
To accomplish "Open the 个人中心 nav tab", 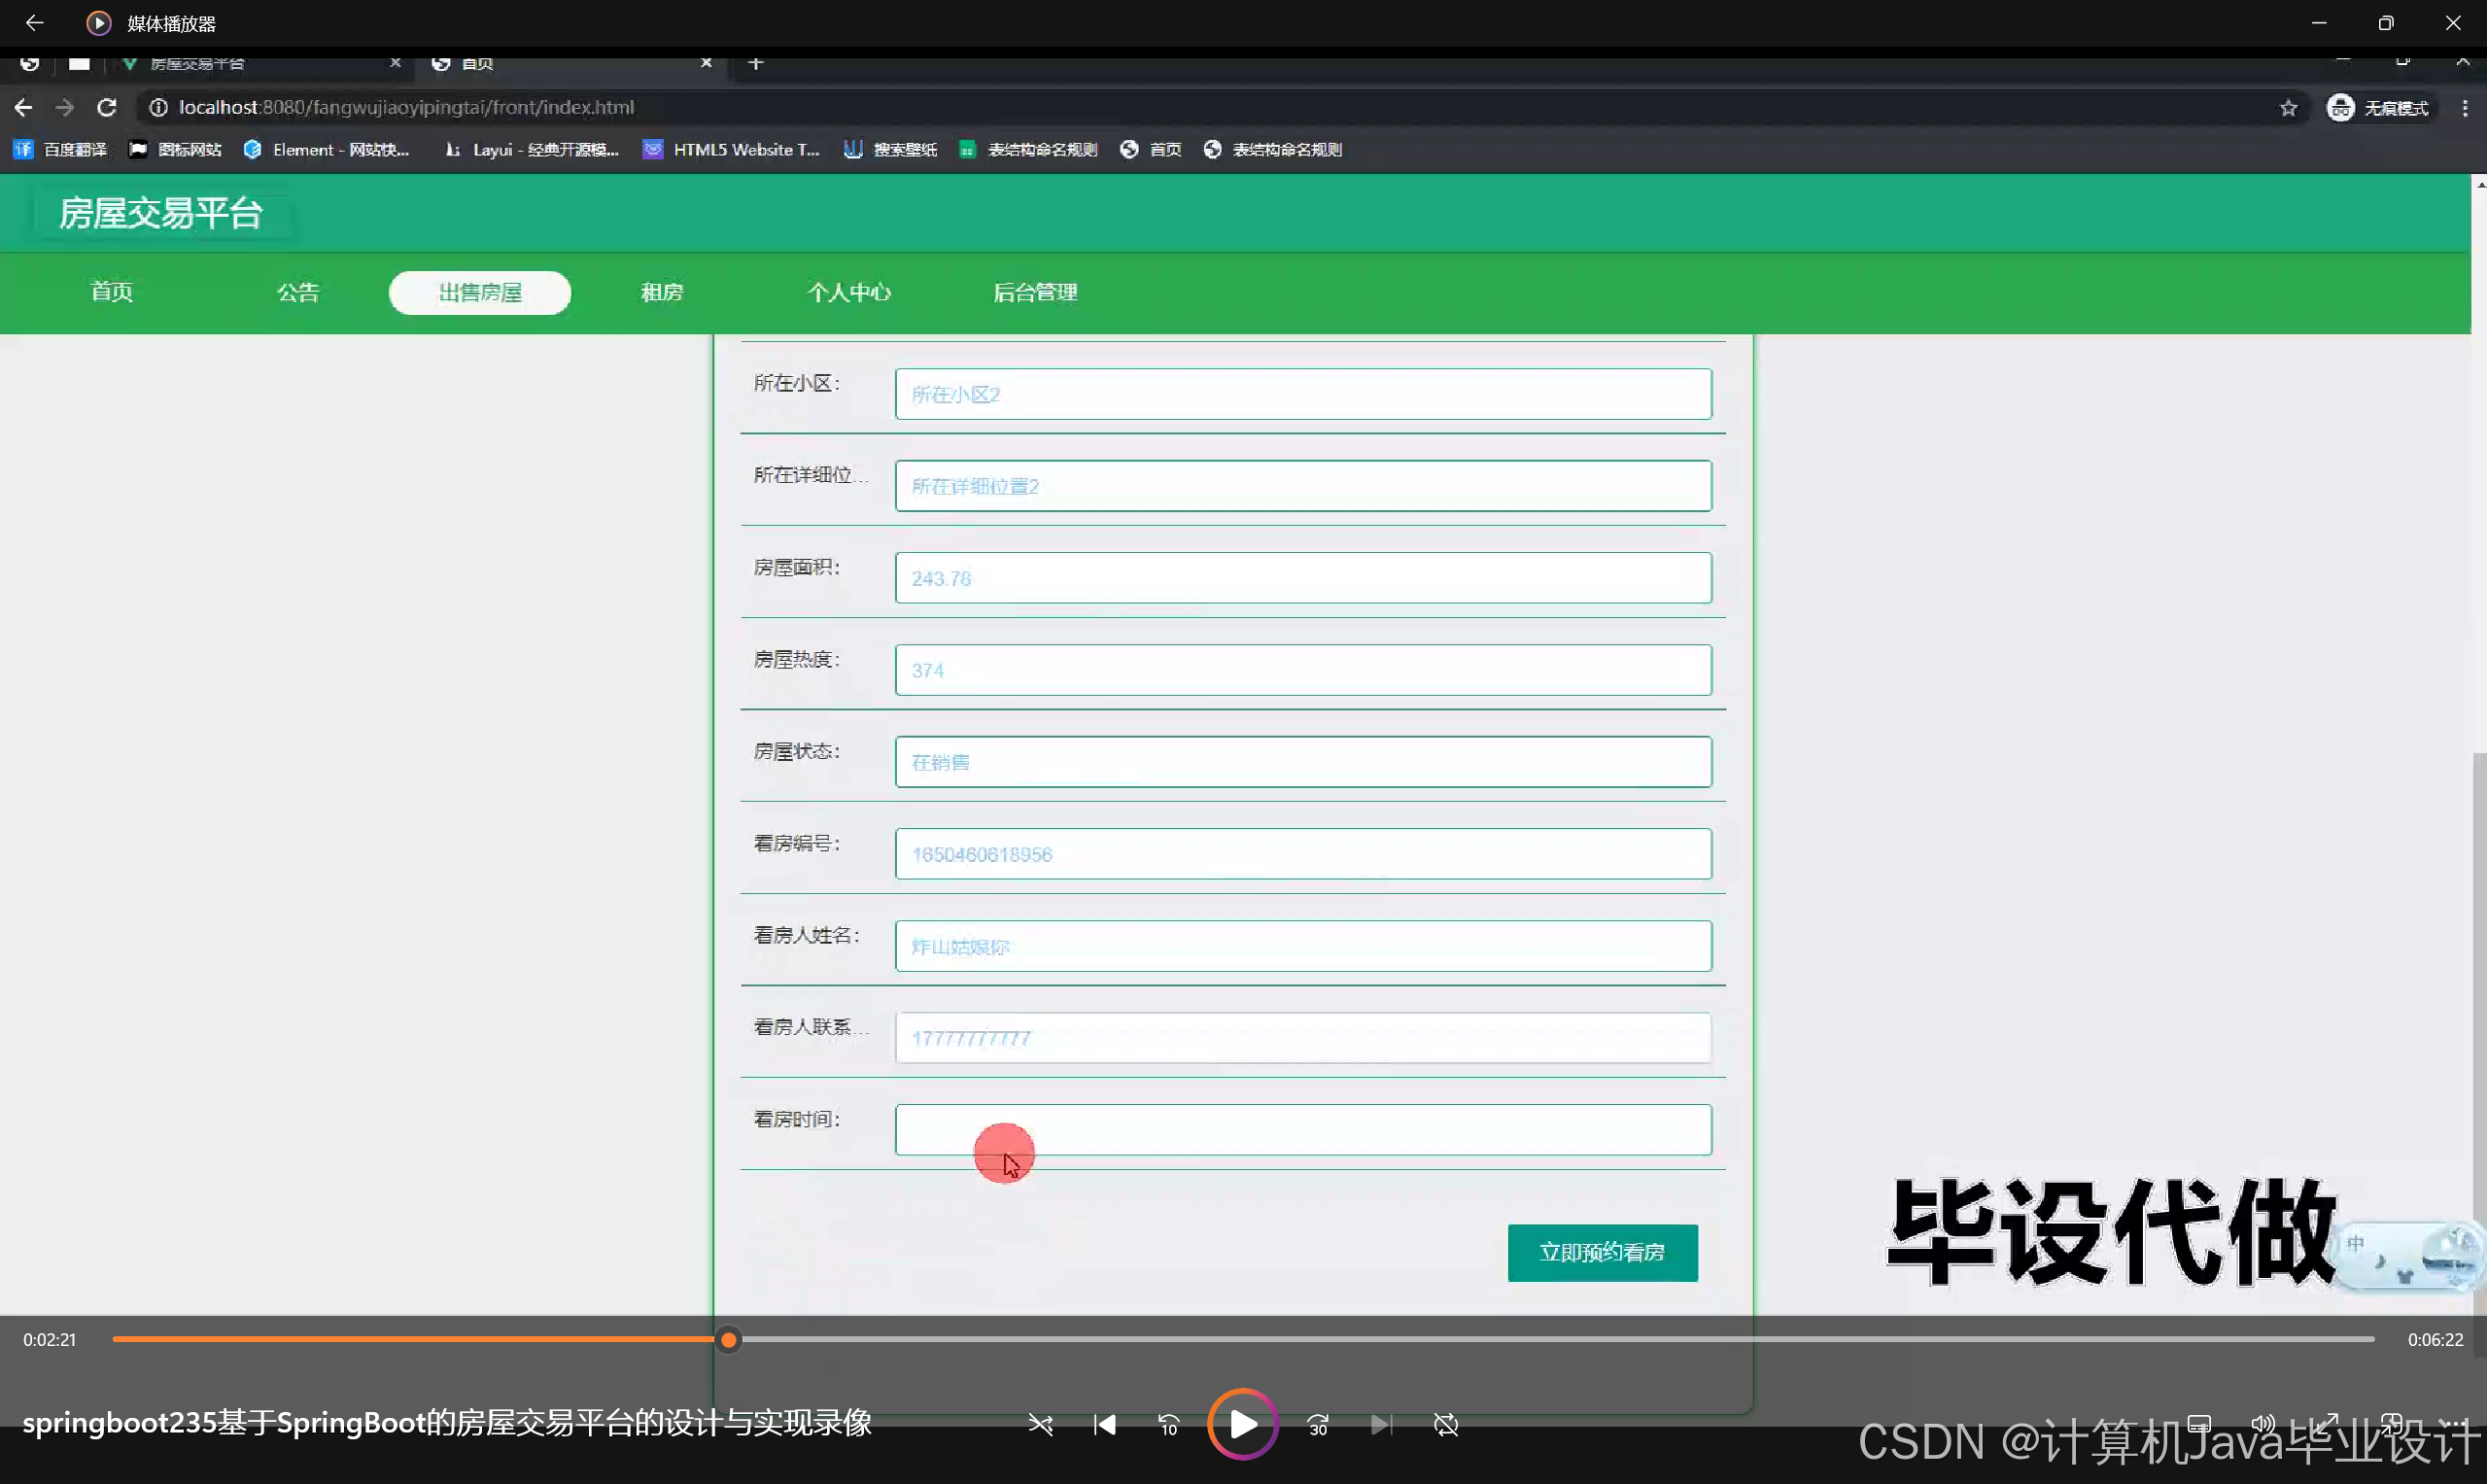I will (x=848, y=292).
